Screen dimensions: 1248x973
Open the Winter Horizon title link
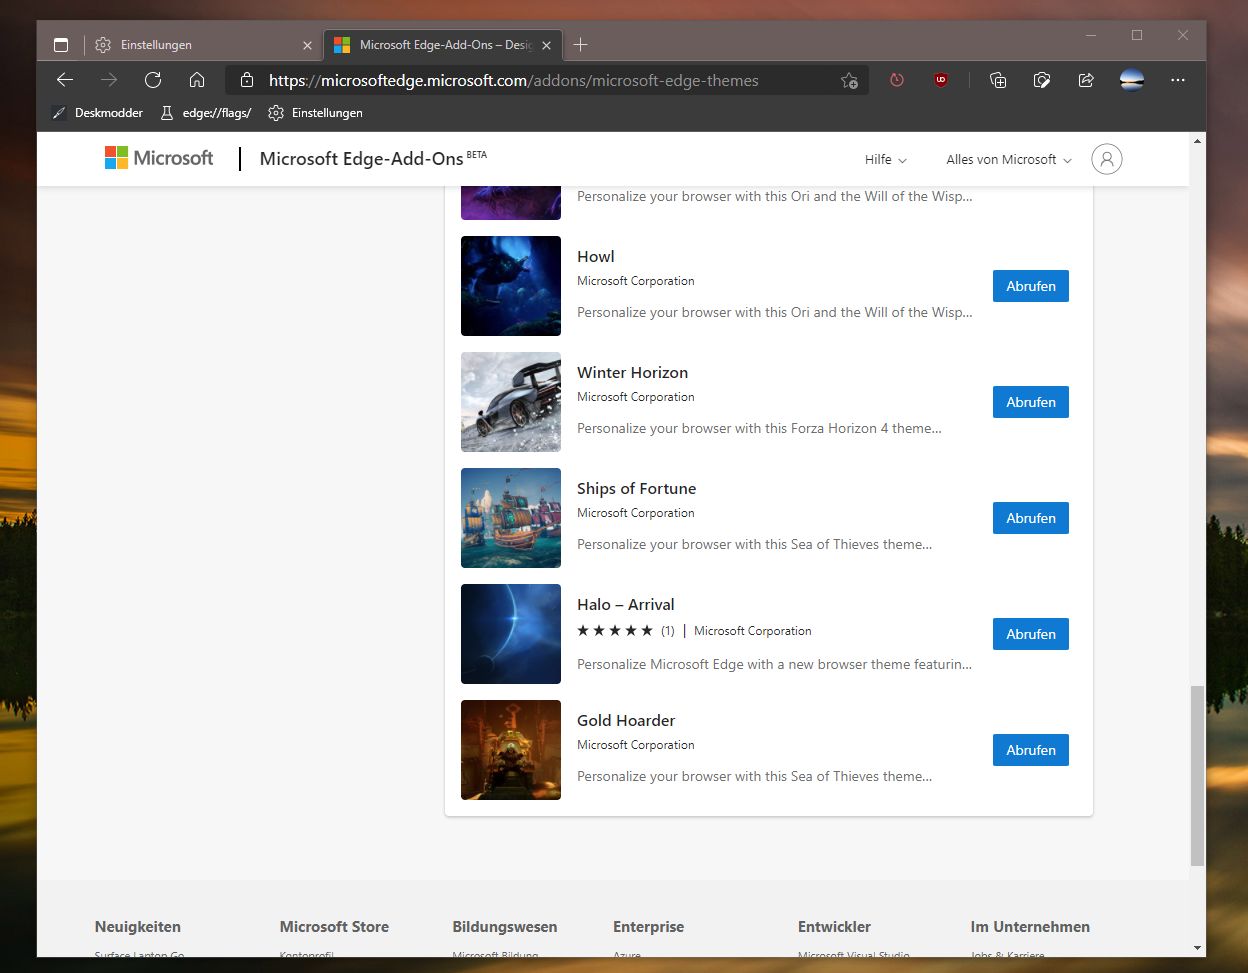point(633,373)
